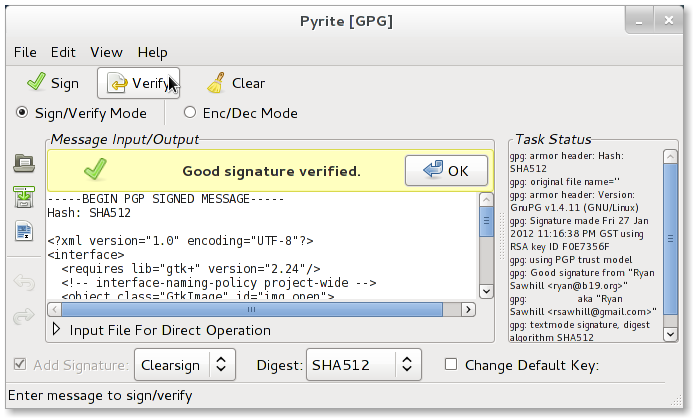Close the Pyrite window
Image resolution: width=693 pixels, height=418 pixels.
(669, 20)
